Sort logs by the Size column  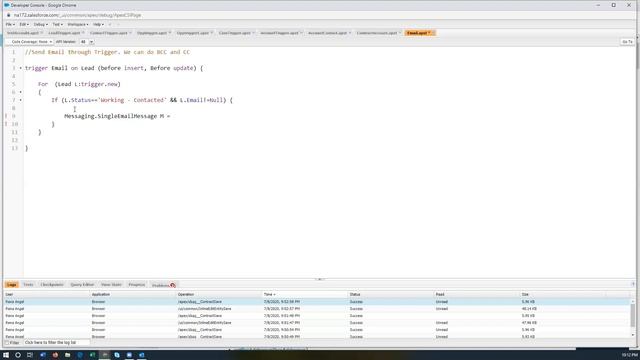click(x=563, y=294)
